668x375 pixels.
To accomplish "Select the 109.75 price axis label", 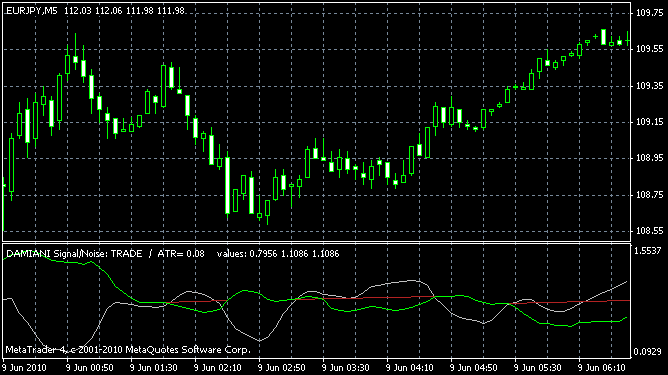I will coord(649,13).
